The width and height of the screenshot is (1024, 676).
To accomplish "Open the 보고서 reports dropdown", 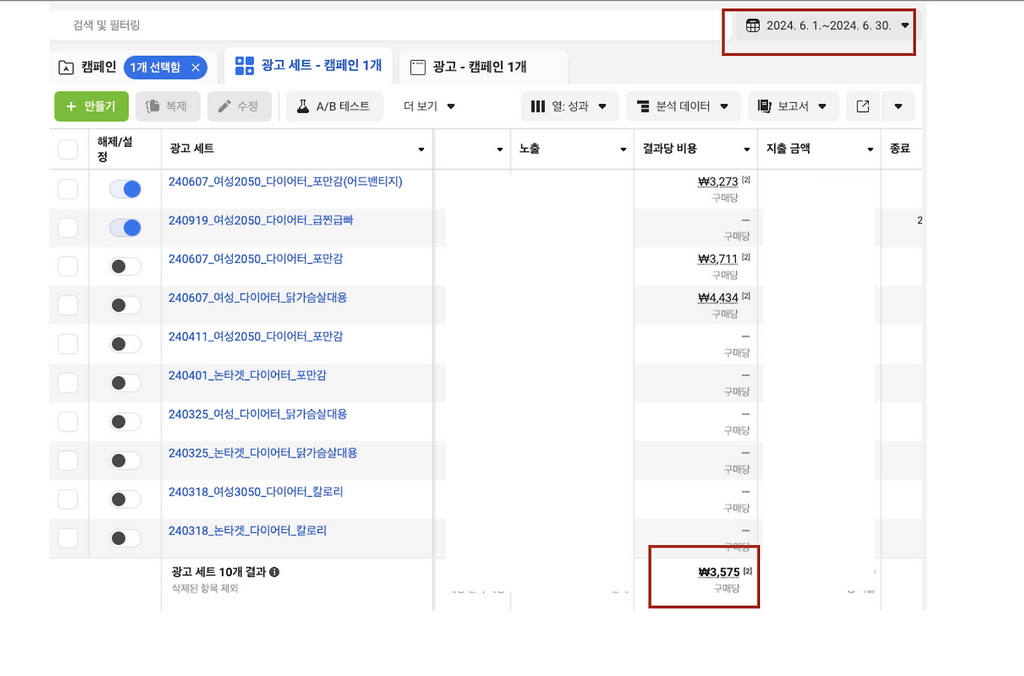I will [x=794, y=106].
